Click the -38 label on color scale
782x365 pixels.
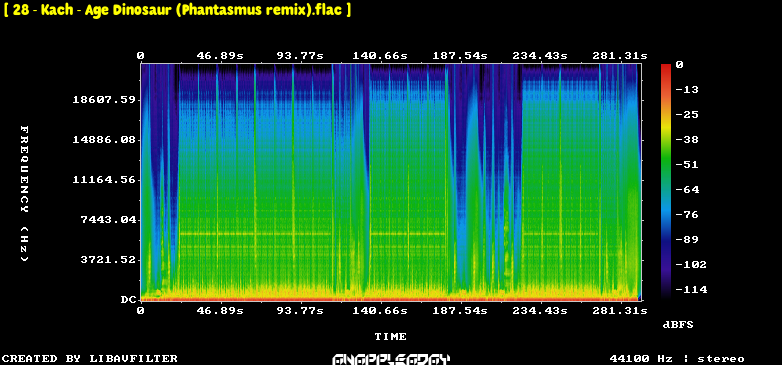click(x=687, y=140)
